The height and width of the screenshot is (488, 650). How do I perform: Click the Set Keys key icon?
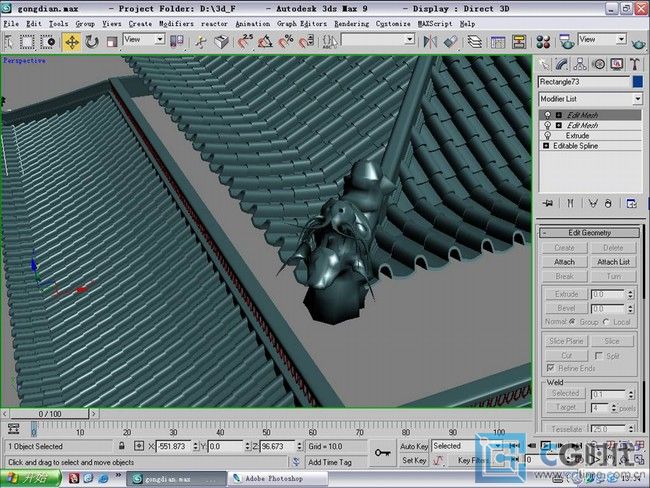[382, 453]
